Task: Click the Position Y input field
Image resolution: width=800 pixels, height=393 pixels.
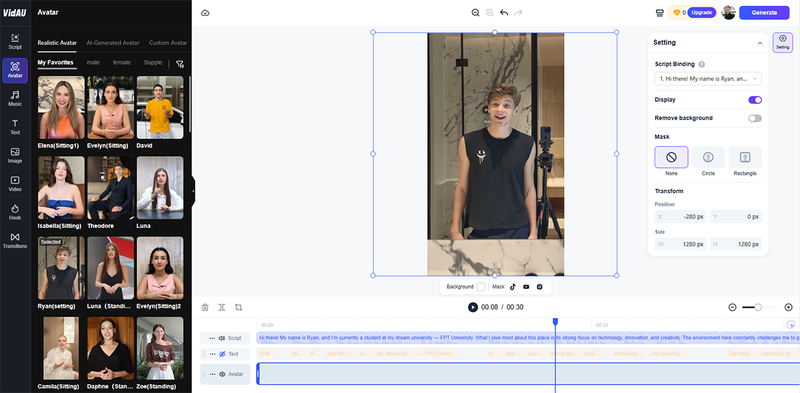Action: pyautogui.click(x=736, y=216)
